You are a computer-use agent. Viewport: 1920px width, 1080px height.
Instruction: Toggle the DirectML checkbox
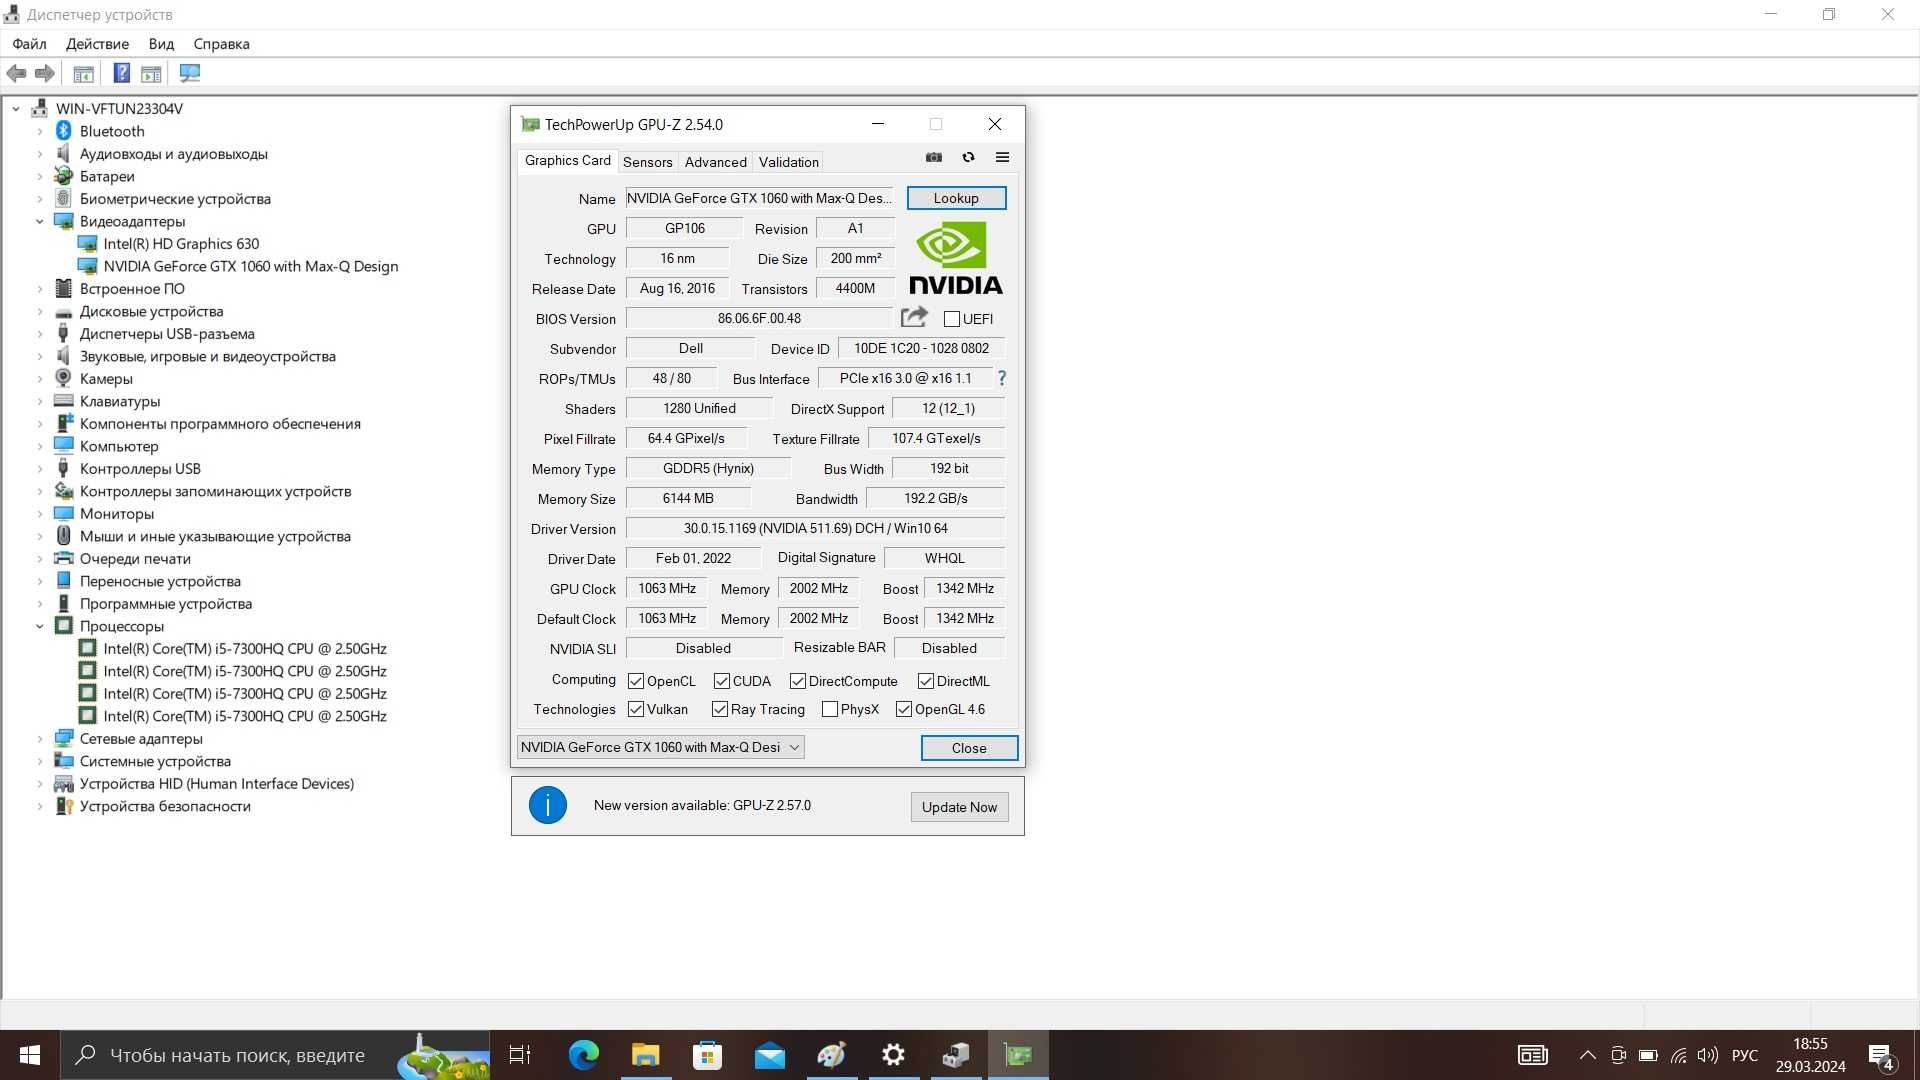coord(926,681)
